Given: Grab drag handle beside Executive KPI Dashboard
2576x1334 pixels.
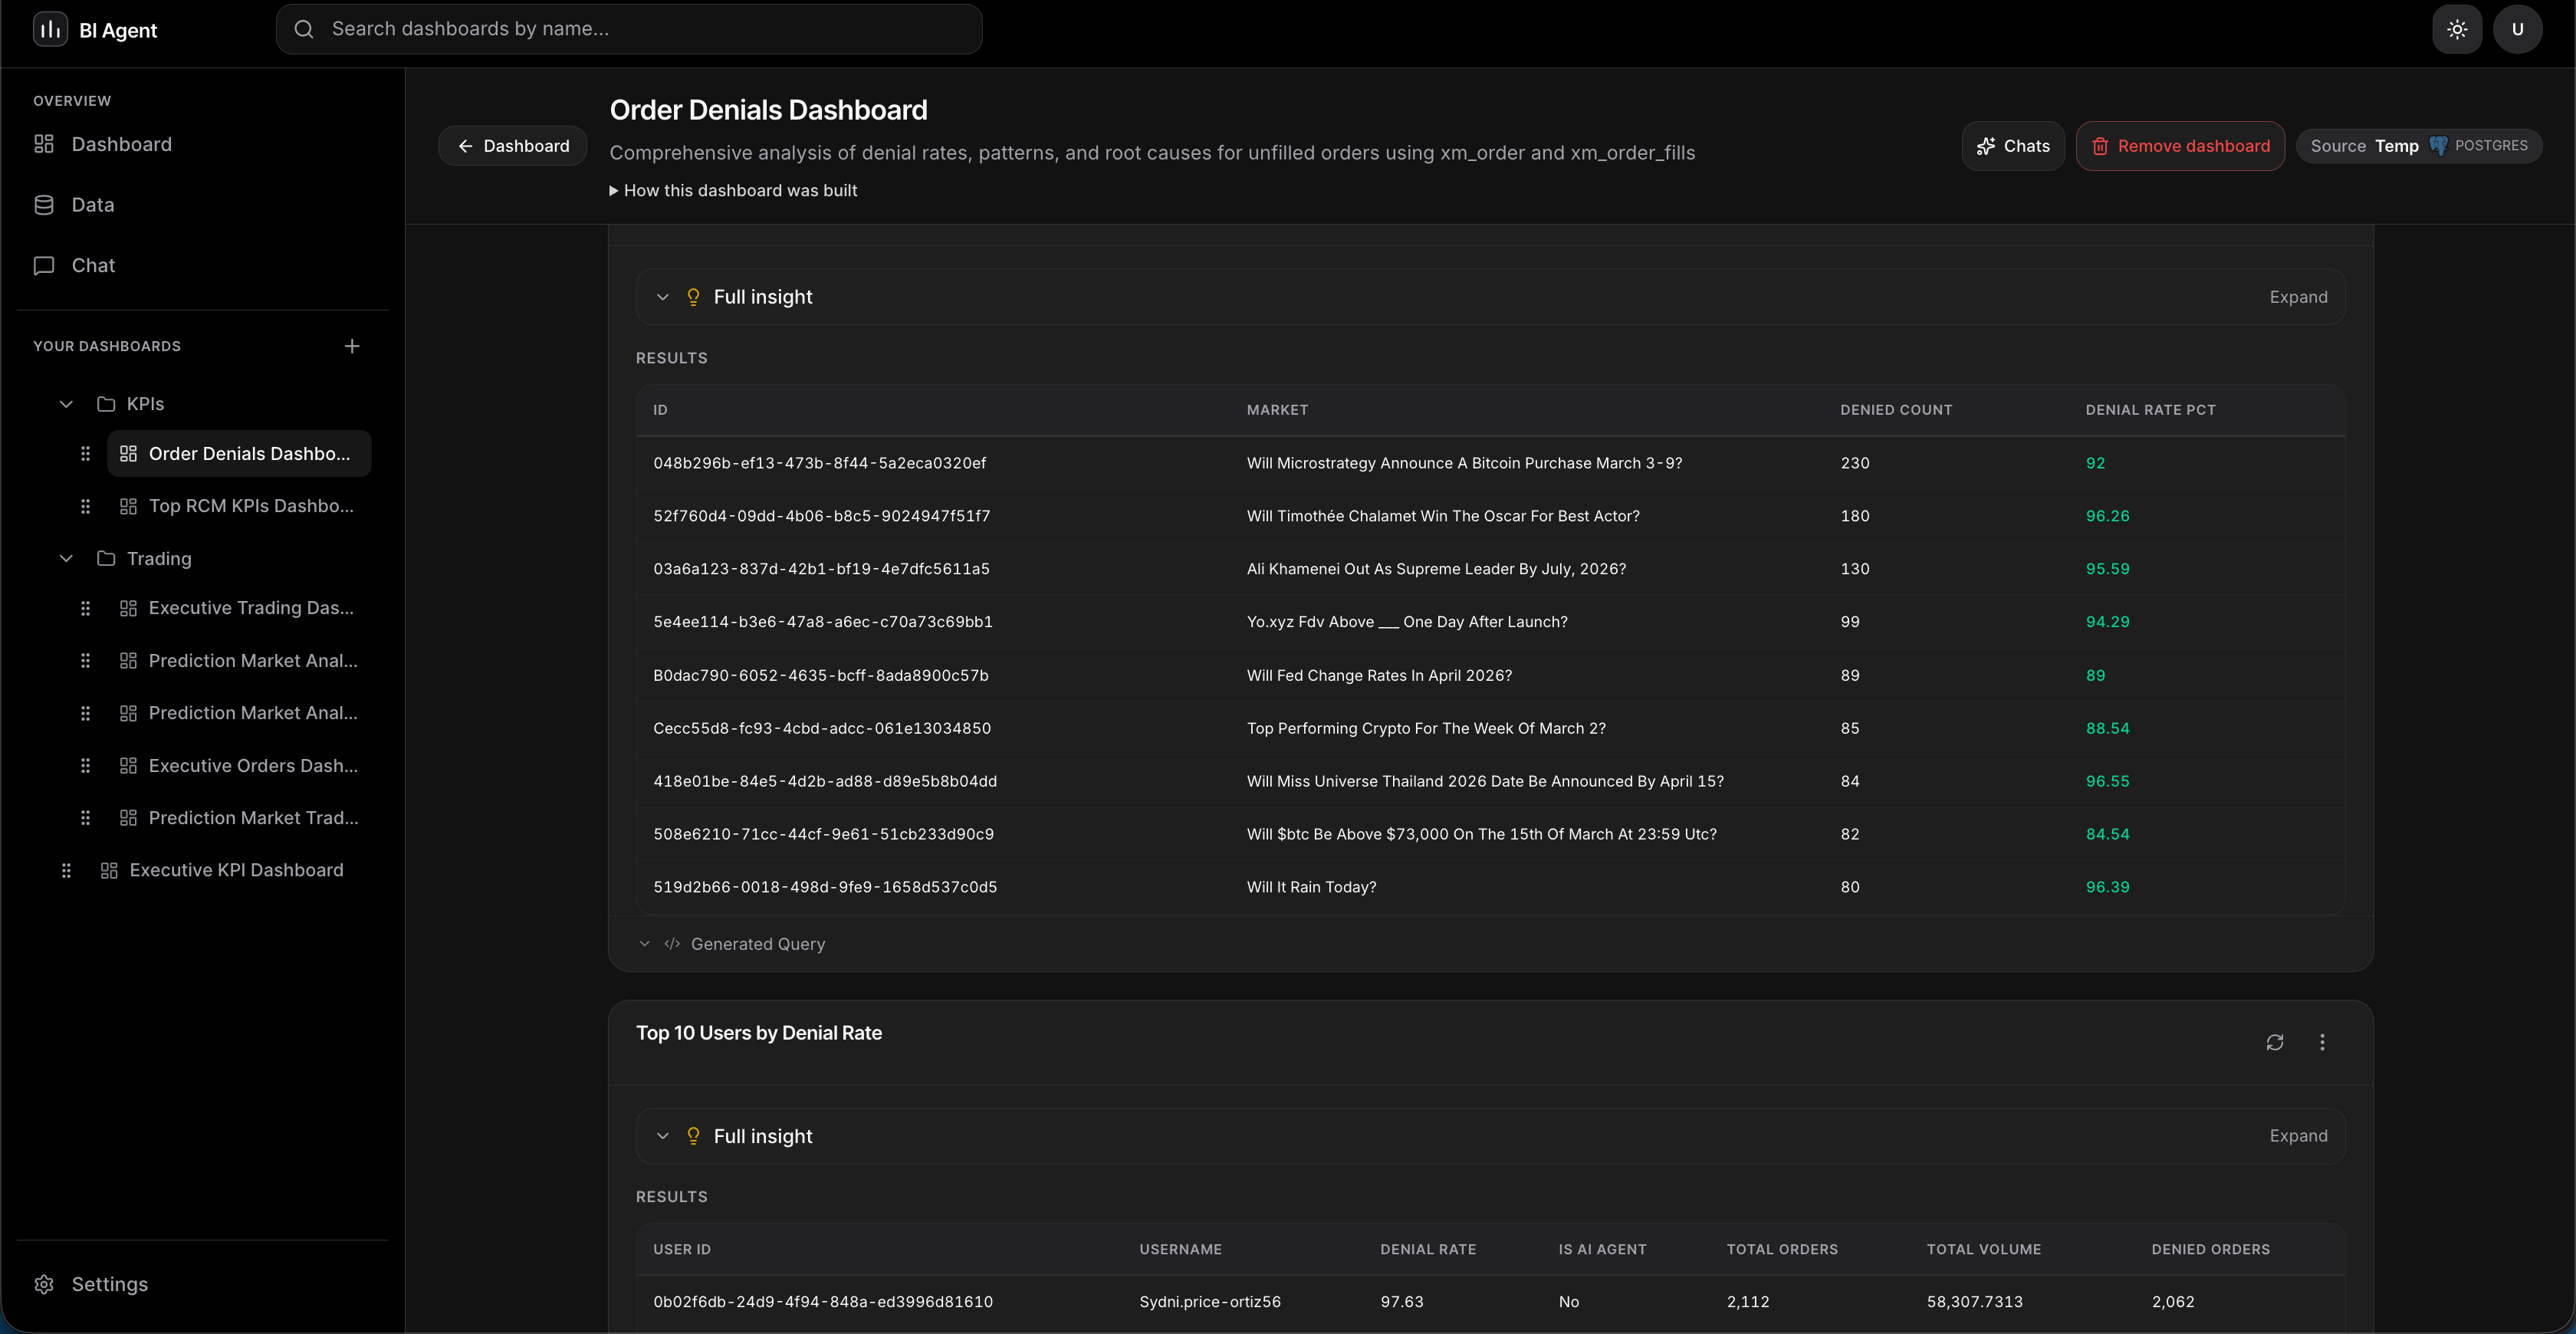Looking at the screenshot, I should (66, 870).
